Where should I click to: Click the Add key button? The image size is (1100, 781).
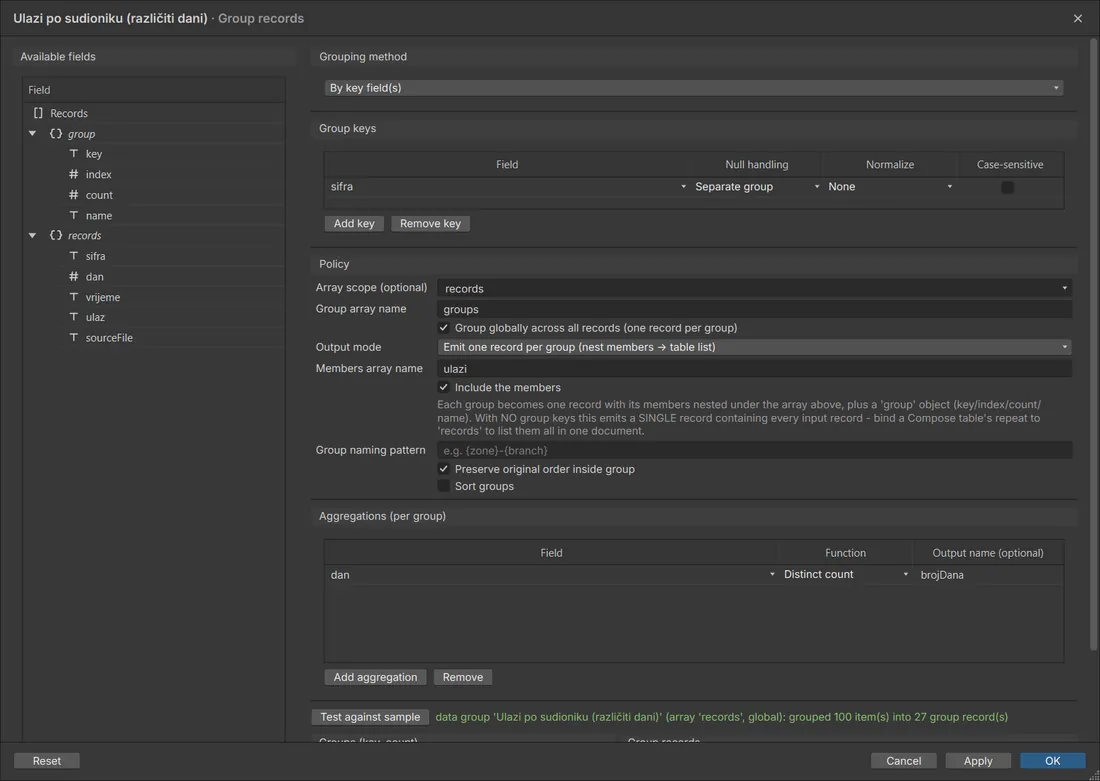354,223
